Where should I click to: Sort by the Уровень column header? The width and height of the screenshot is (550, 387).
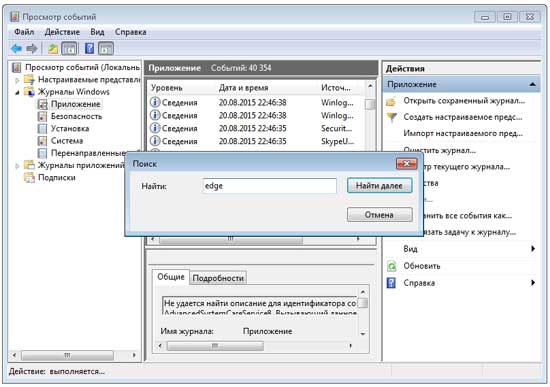(167, 88)
